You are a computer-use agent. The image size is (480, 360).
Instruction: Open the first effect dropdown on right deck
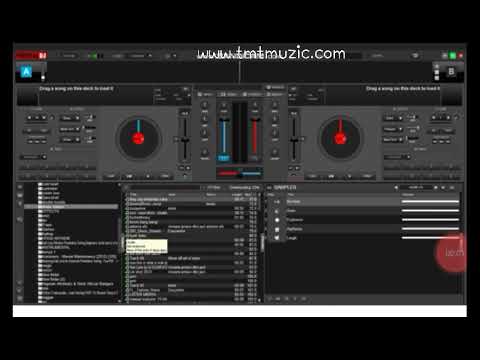coord(393,118)
